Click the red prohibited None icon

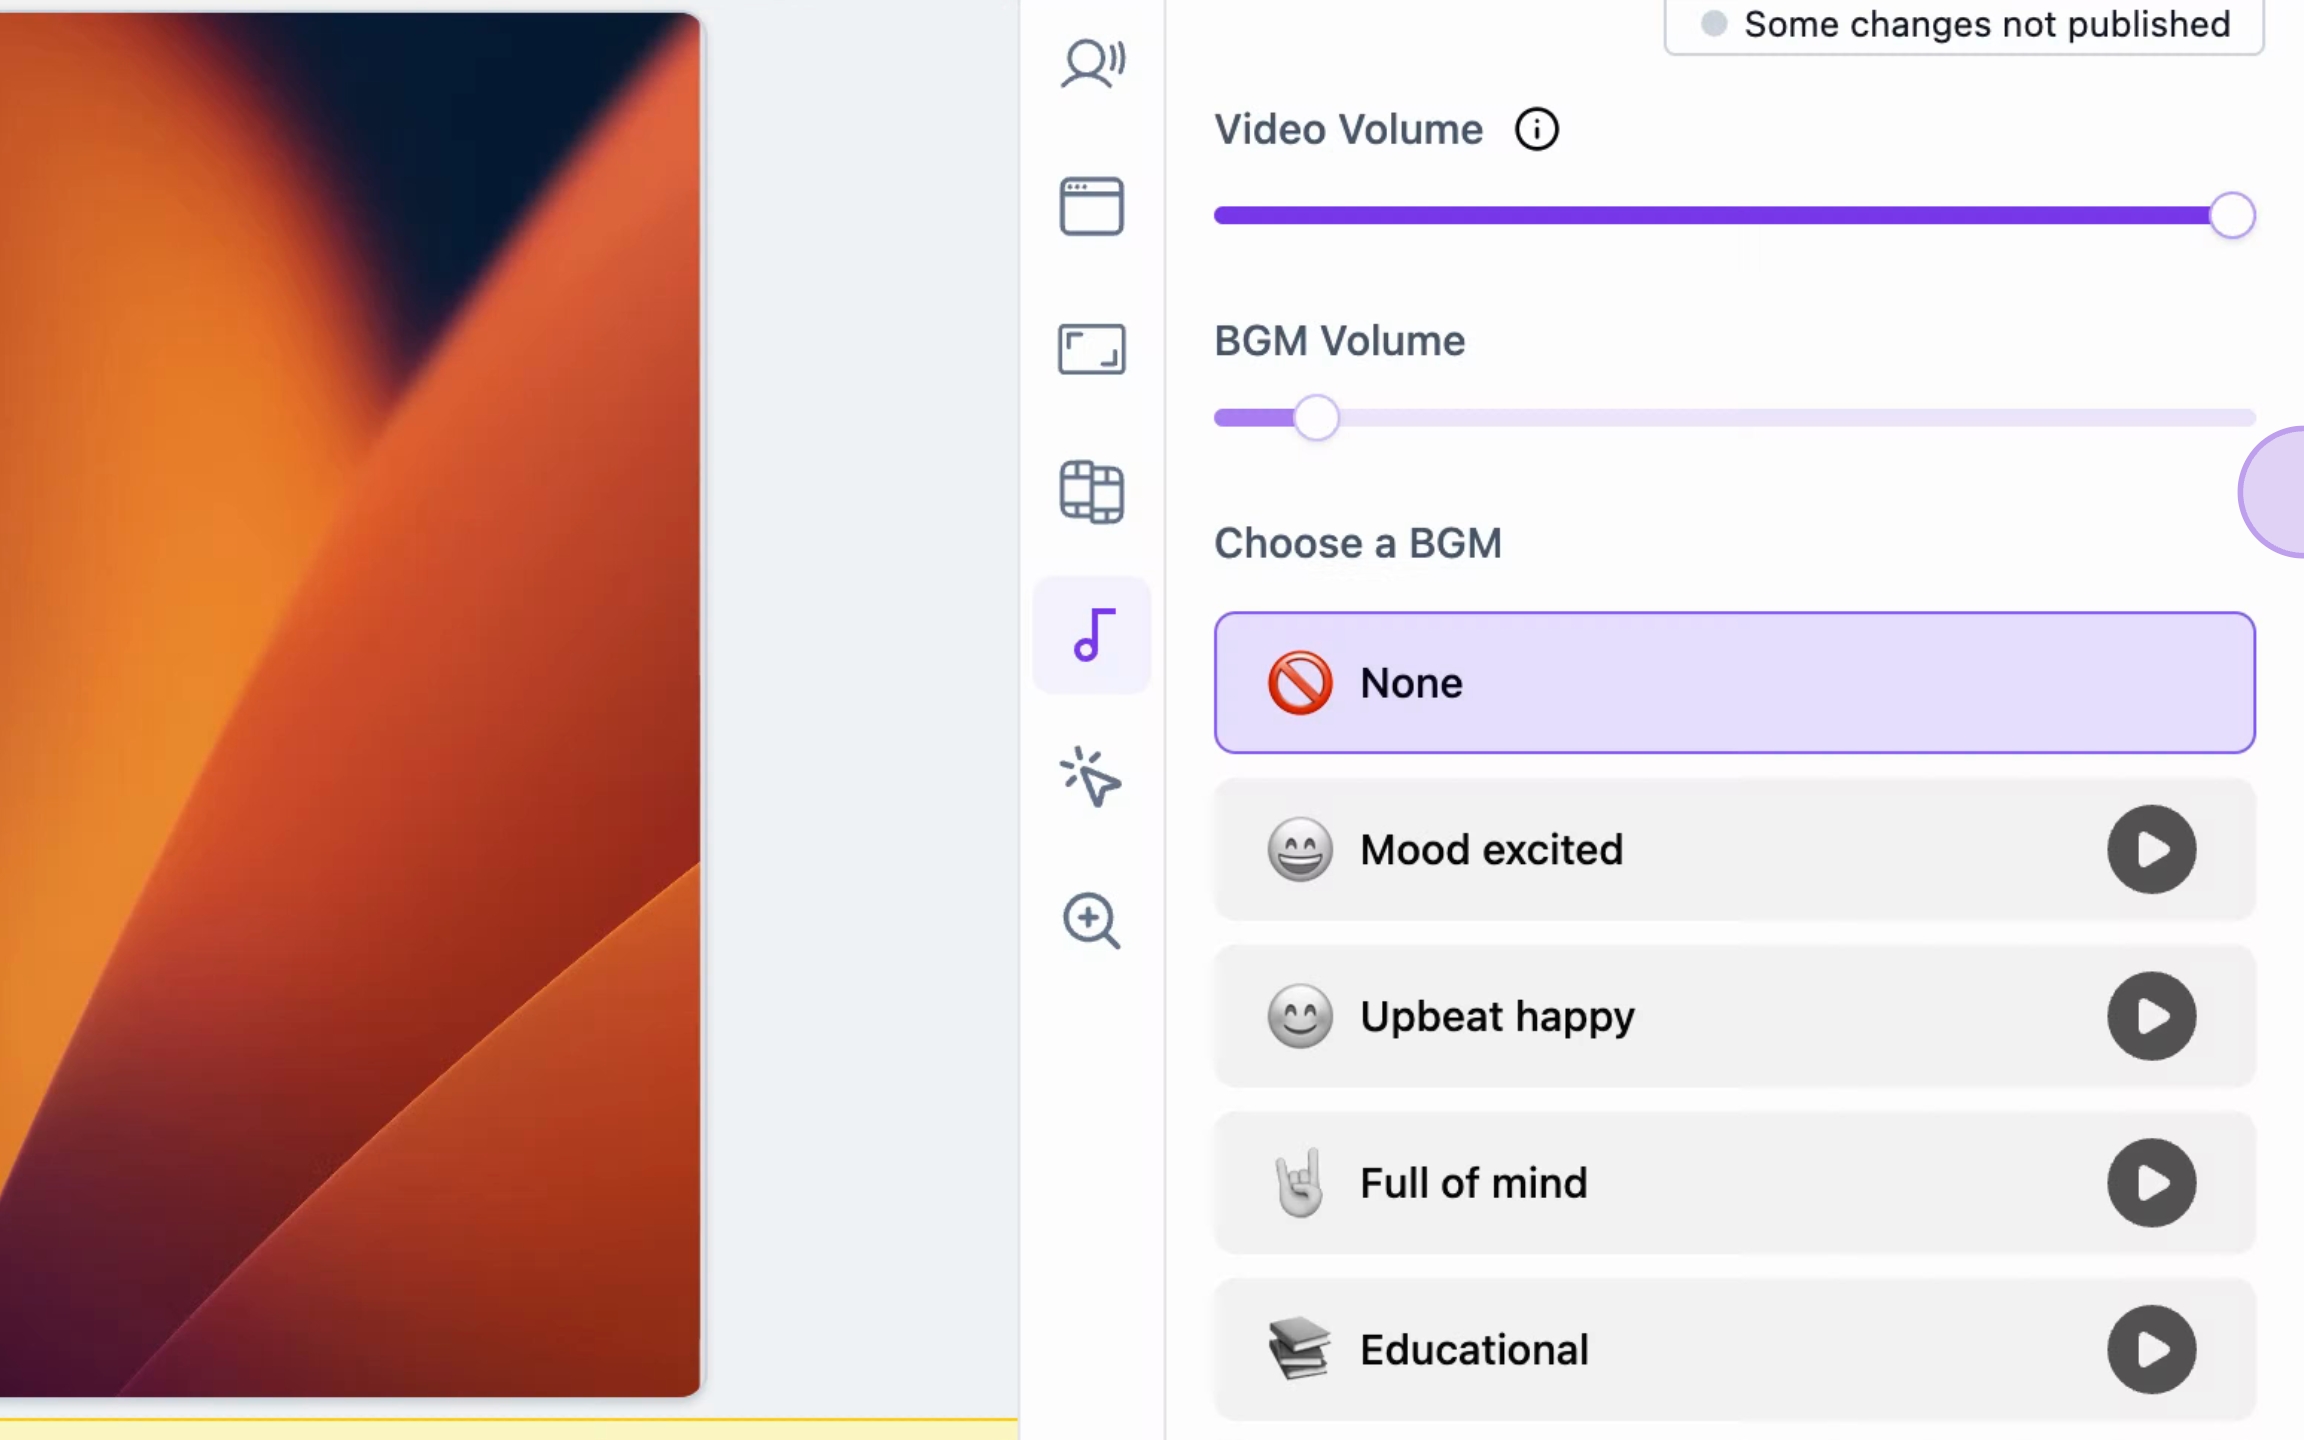pyautogui.click(x=1300, y=683)
